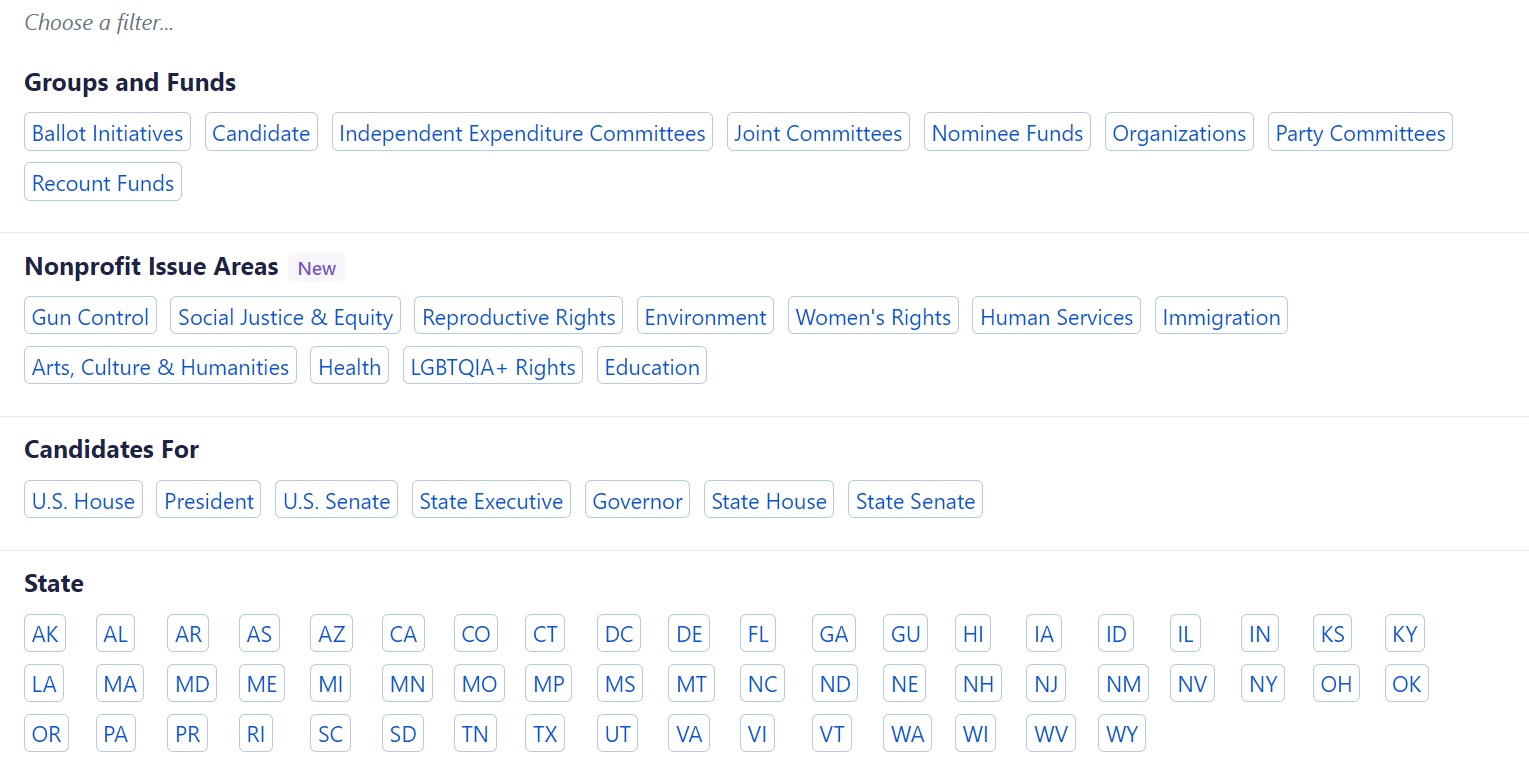Choose Governor under Candidates For

(637, 500)
